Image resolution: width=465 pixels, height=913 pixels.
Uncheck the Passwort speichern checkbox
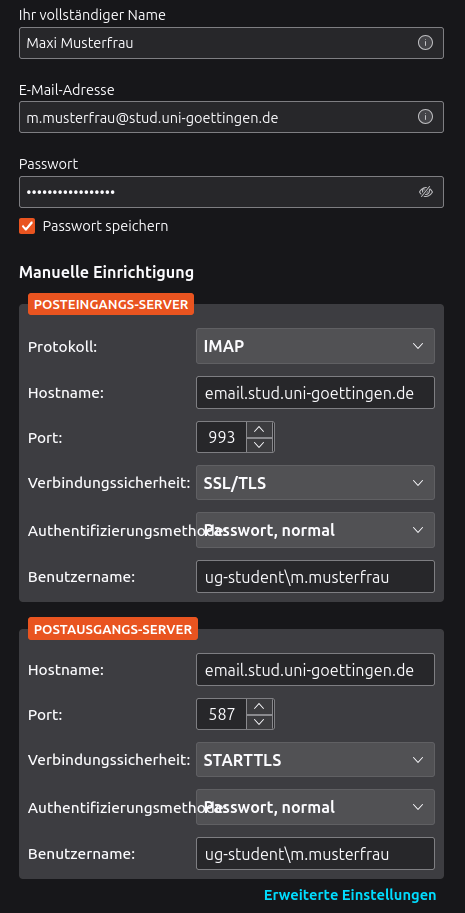(27, 226)
